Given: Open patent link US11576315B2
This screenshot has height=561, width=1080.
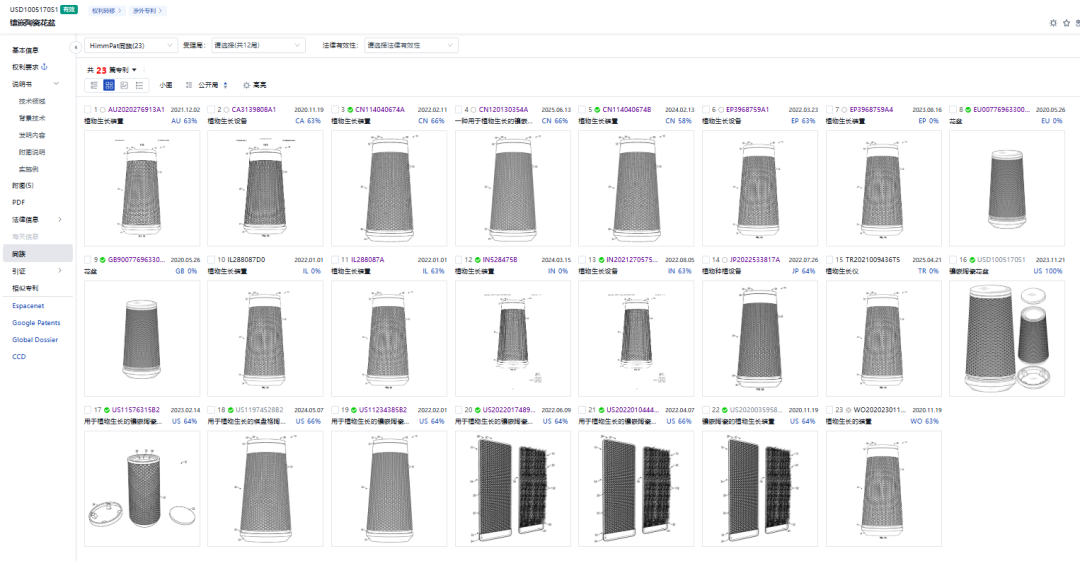Looking at the screenshot, I should [x=136, y=410].
